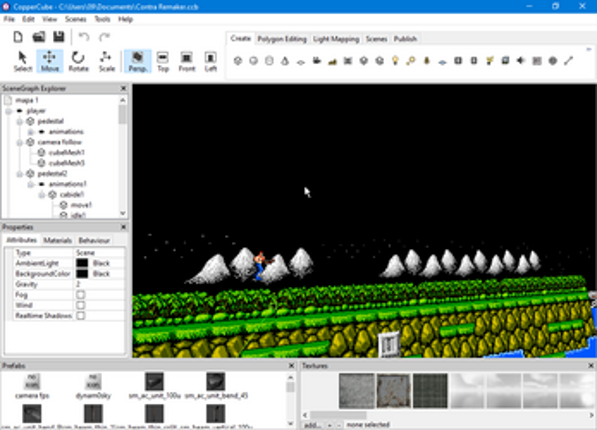Enable the Realtime Shadows checkbox
The height and width of the screenshot is (430, 597).
click(80, 316)
